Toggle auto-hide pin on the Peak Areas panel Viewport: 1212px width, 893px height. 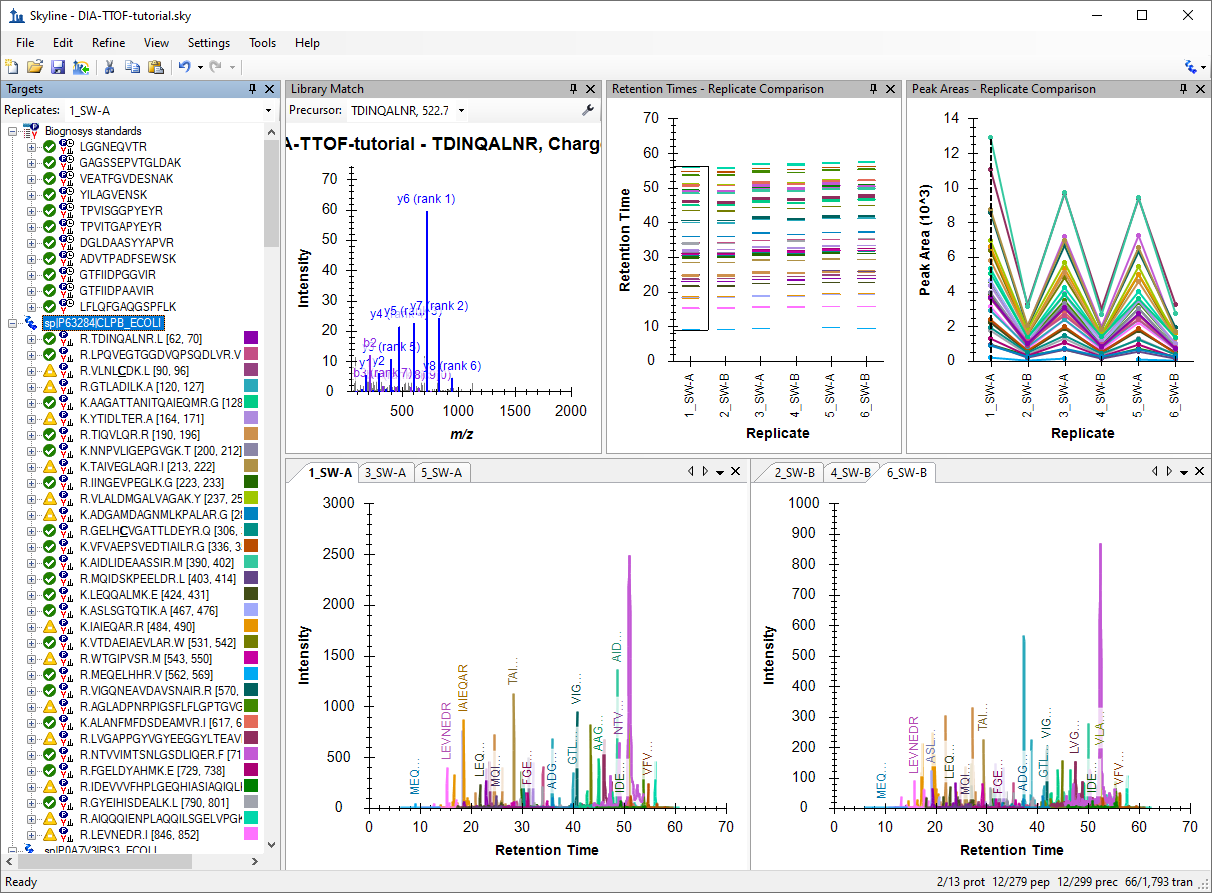[x=1182, y=89]
